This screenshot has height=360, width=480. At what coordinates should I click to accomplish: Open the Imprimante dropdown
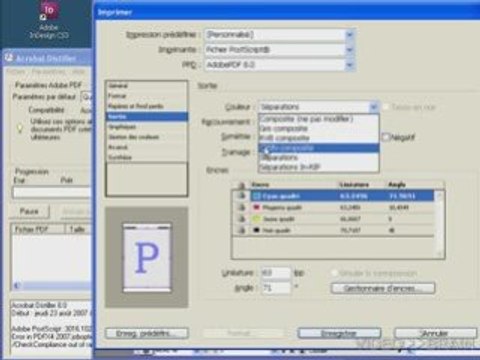point(349,50)
